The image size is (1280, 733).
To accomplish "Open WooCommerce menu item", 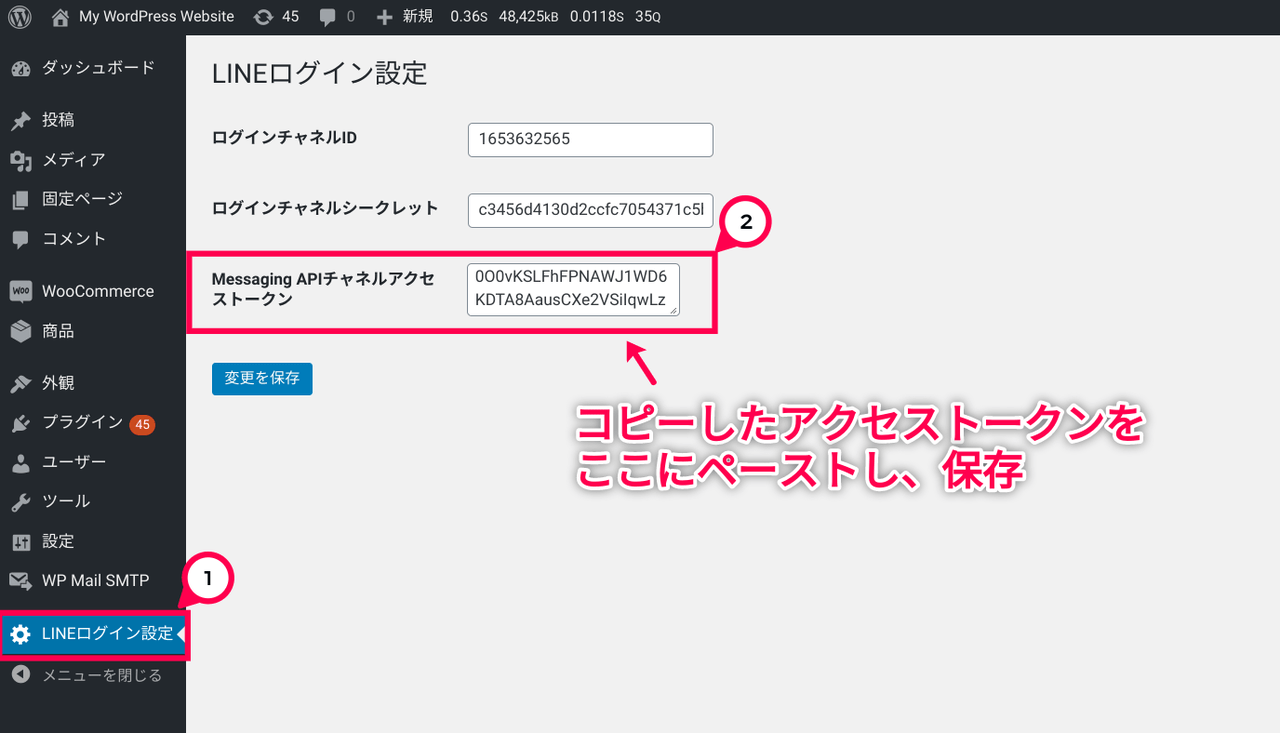I will [98, 291].
